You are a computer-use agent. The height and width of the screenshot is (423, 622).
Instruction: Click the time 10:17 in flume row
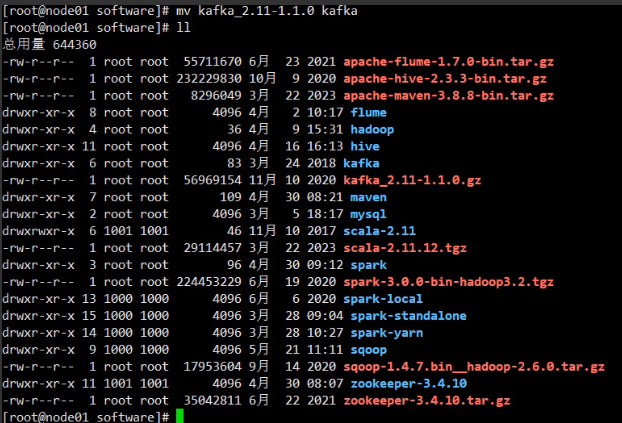[325, 113]
